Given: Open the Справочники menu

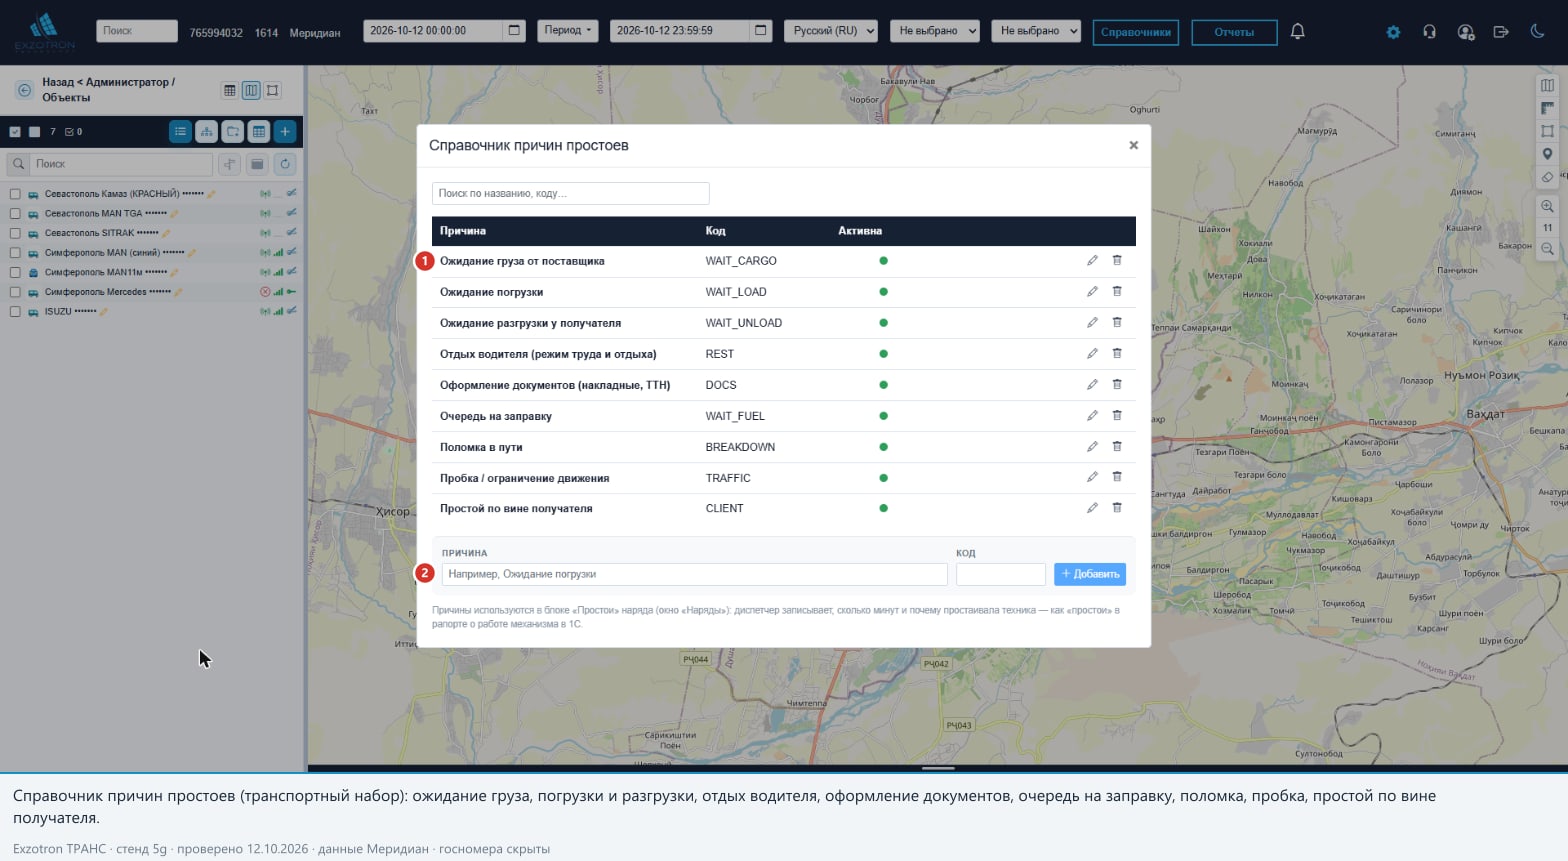Looking at the screenshot, I should click(1136, 32).
